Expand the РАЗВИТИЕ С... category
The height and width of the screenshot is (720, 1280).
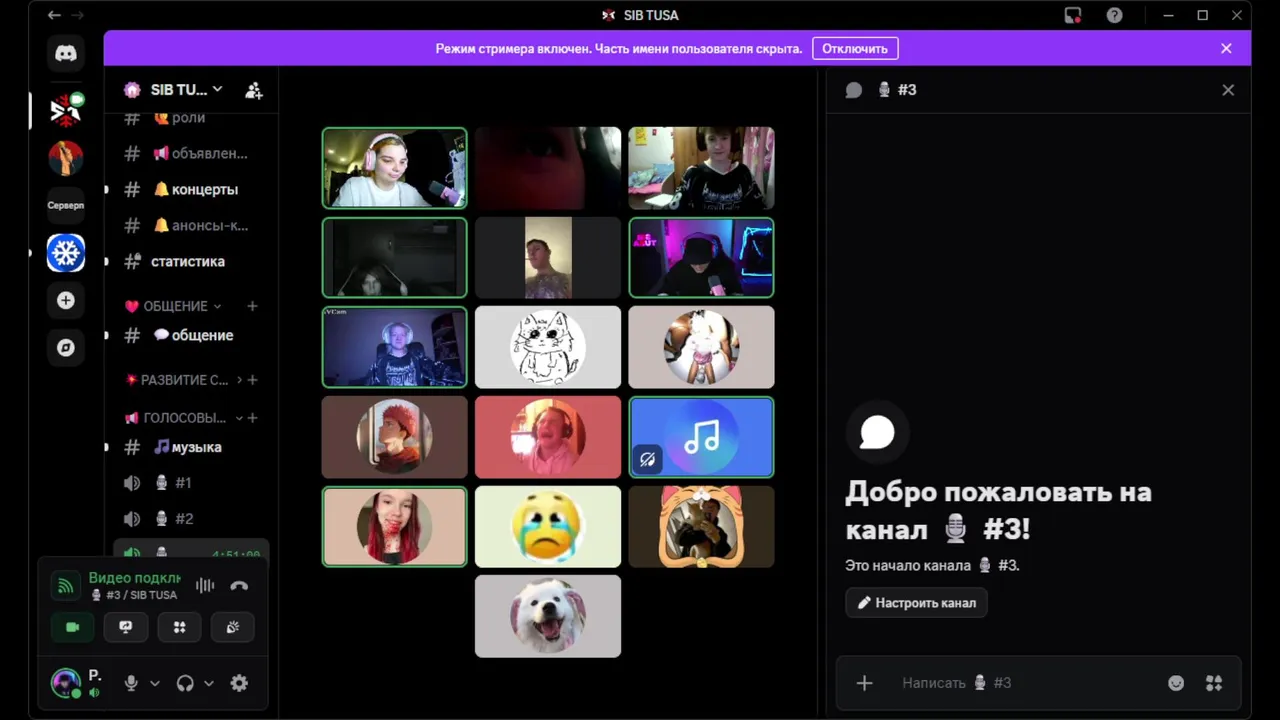[184, 380]
